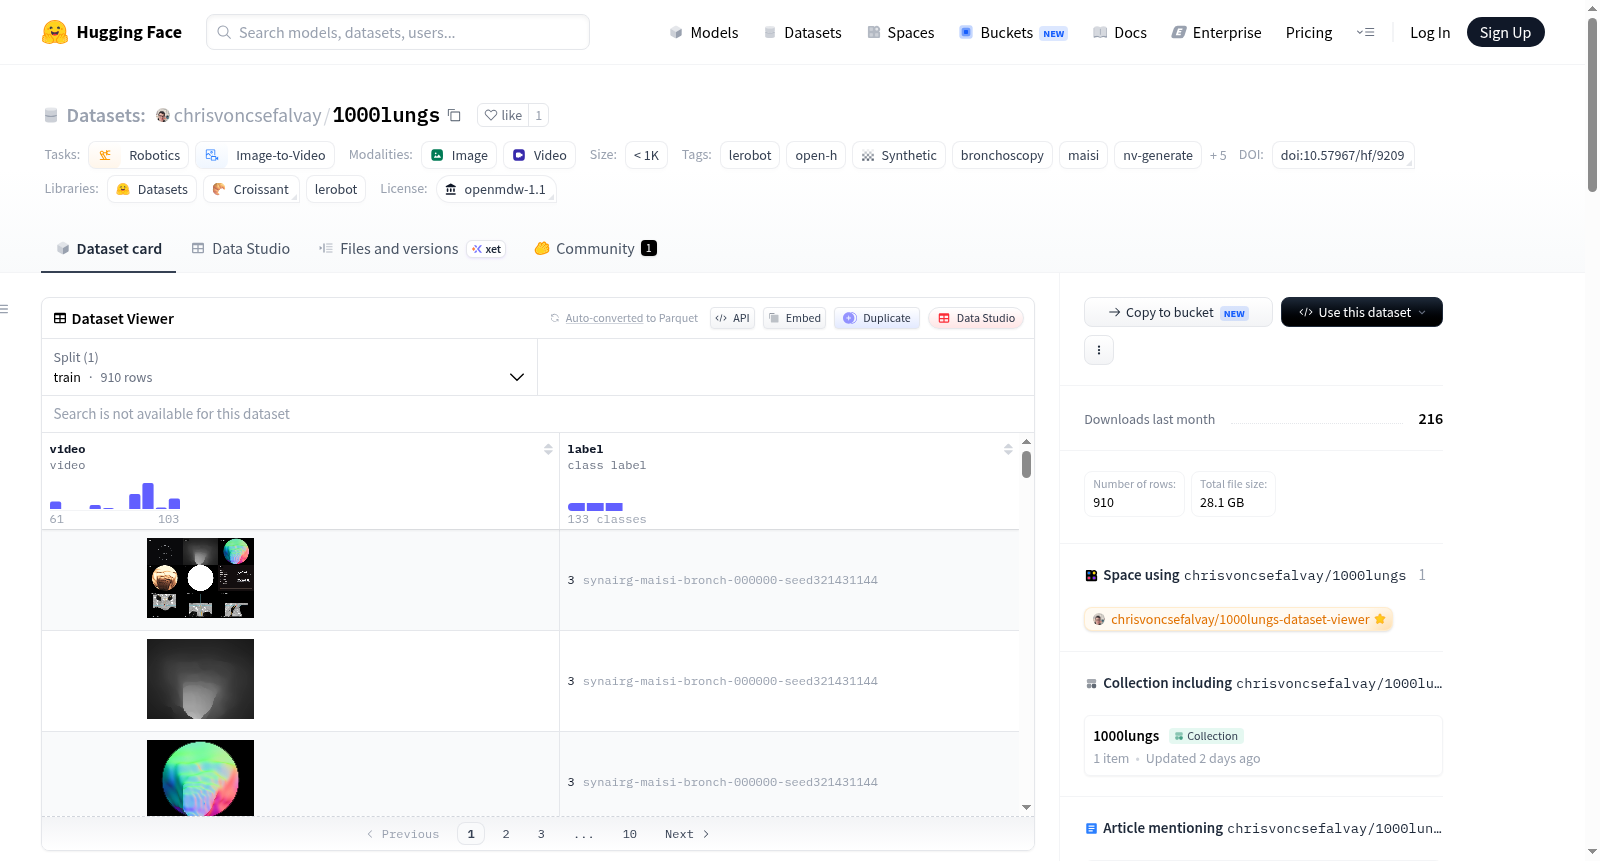Screen dimensions: 1600x861
Task: Focus the models and datasets search field
Action: point(398,32)
